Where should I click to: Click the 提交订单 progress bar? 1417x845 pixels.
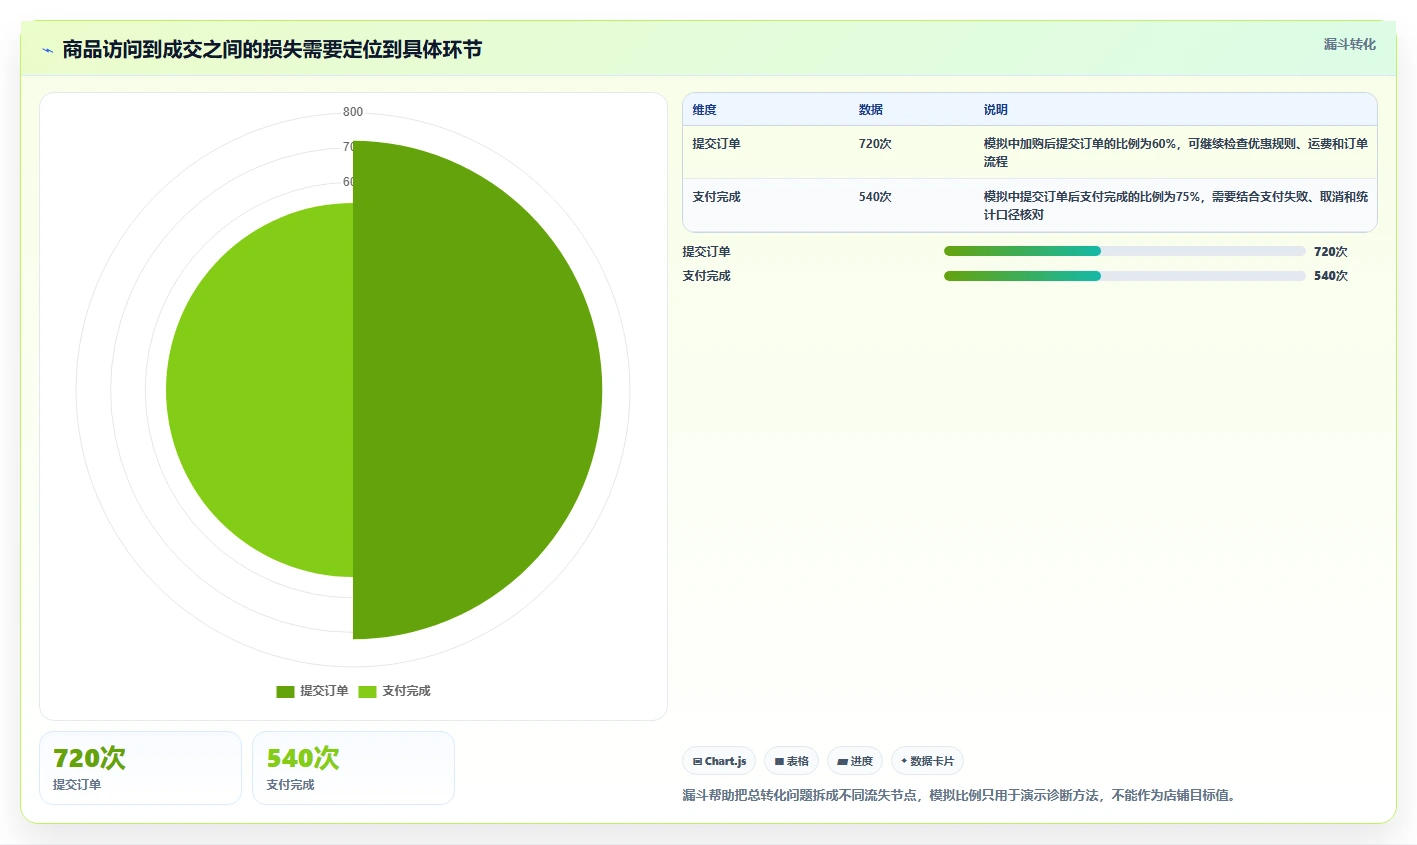pos(1124,251)
